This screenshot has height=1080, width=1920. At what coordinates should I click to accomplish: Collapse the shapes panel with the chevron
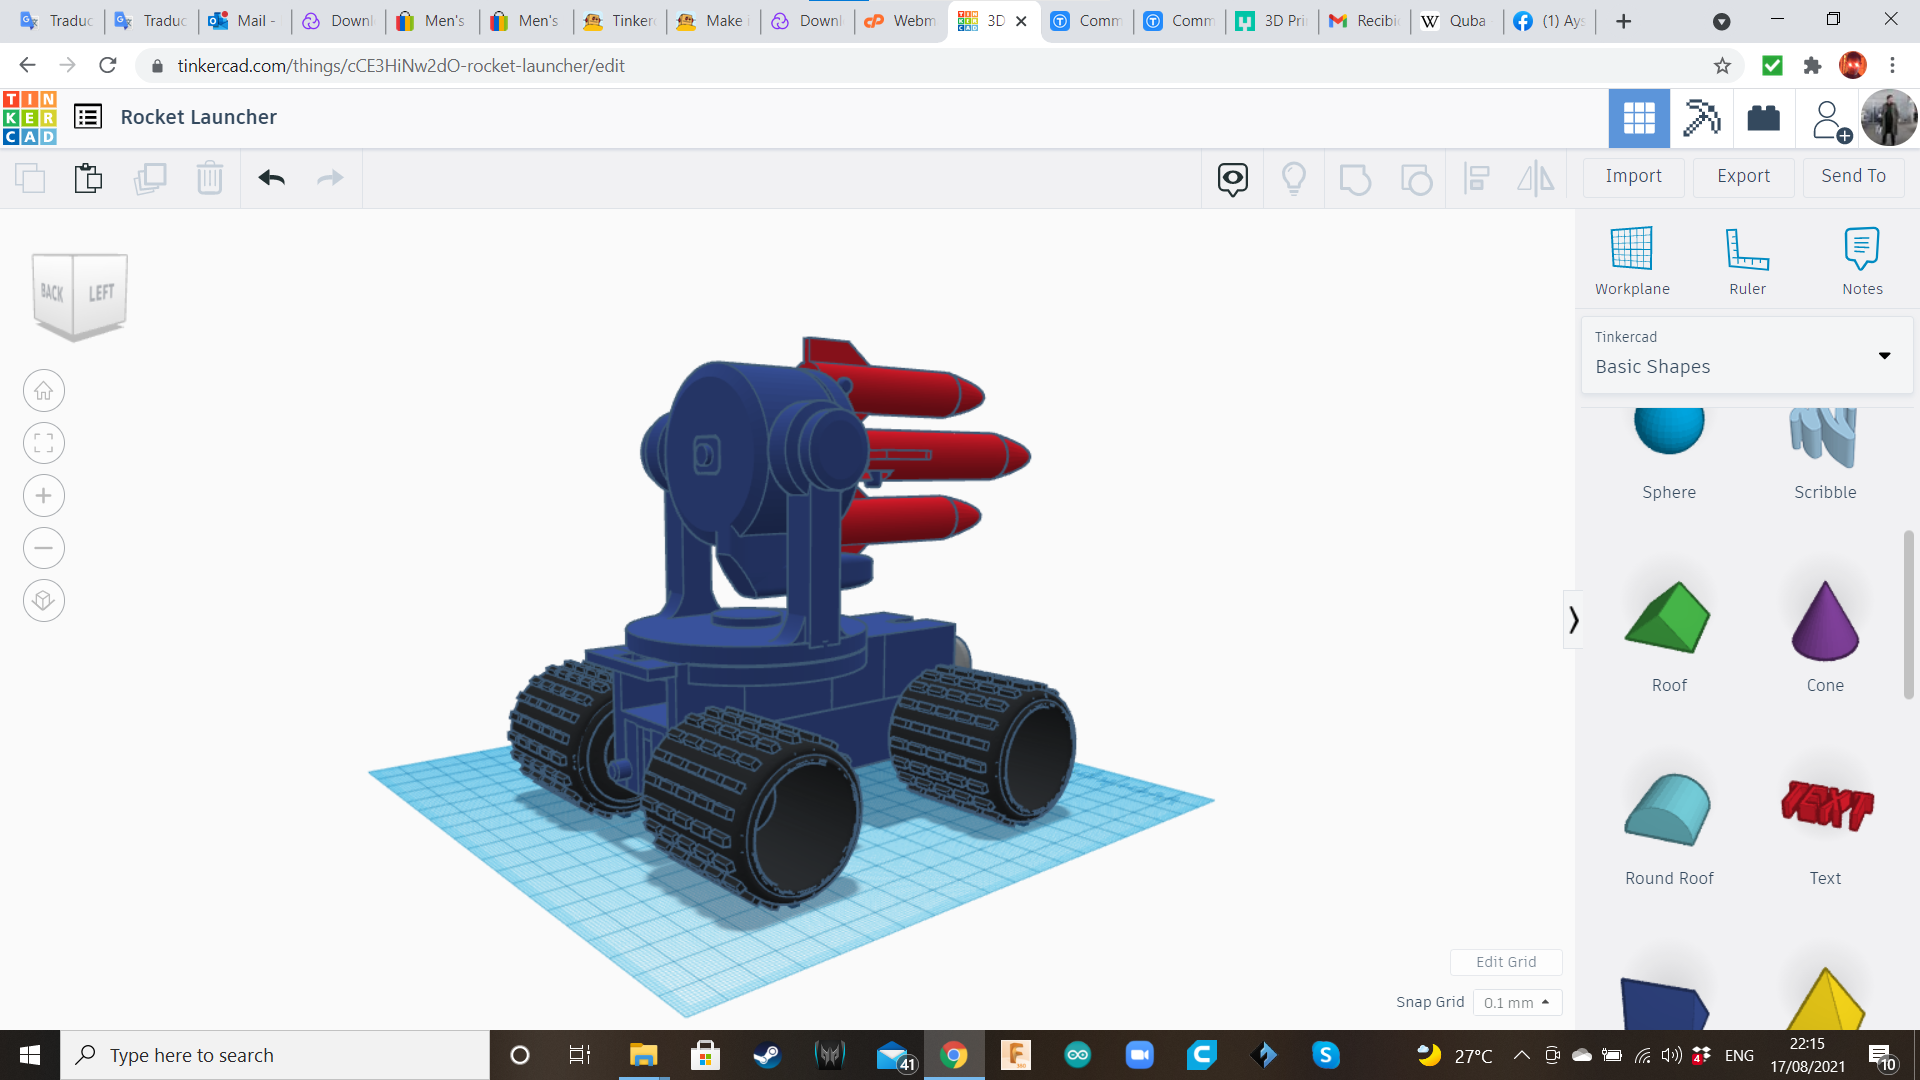(x=1576, y=619)
